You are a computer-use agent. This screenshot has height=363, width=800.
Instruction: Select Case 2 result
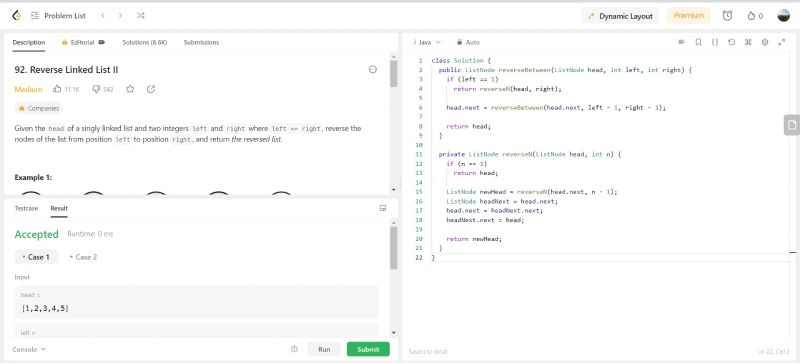click(x=83, y=257)
